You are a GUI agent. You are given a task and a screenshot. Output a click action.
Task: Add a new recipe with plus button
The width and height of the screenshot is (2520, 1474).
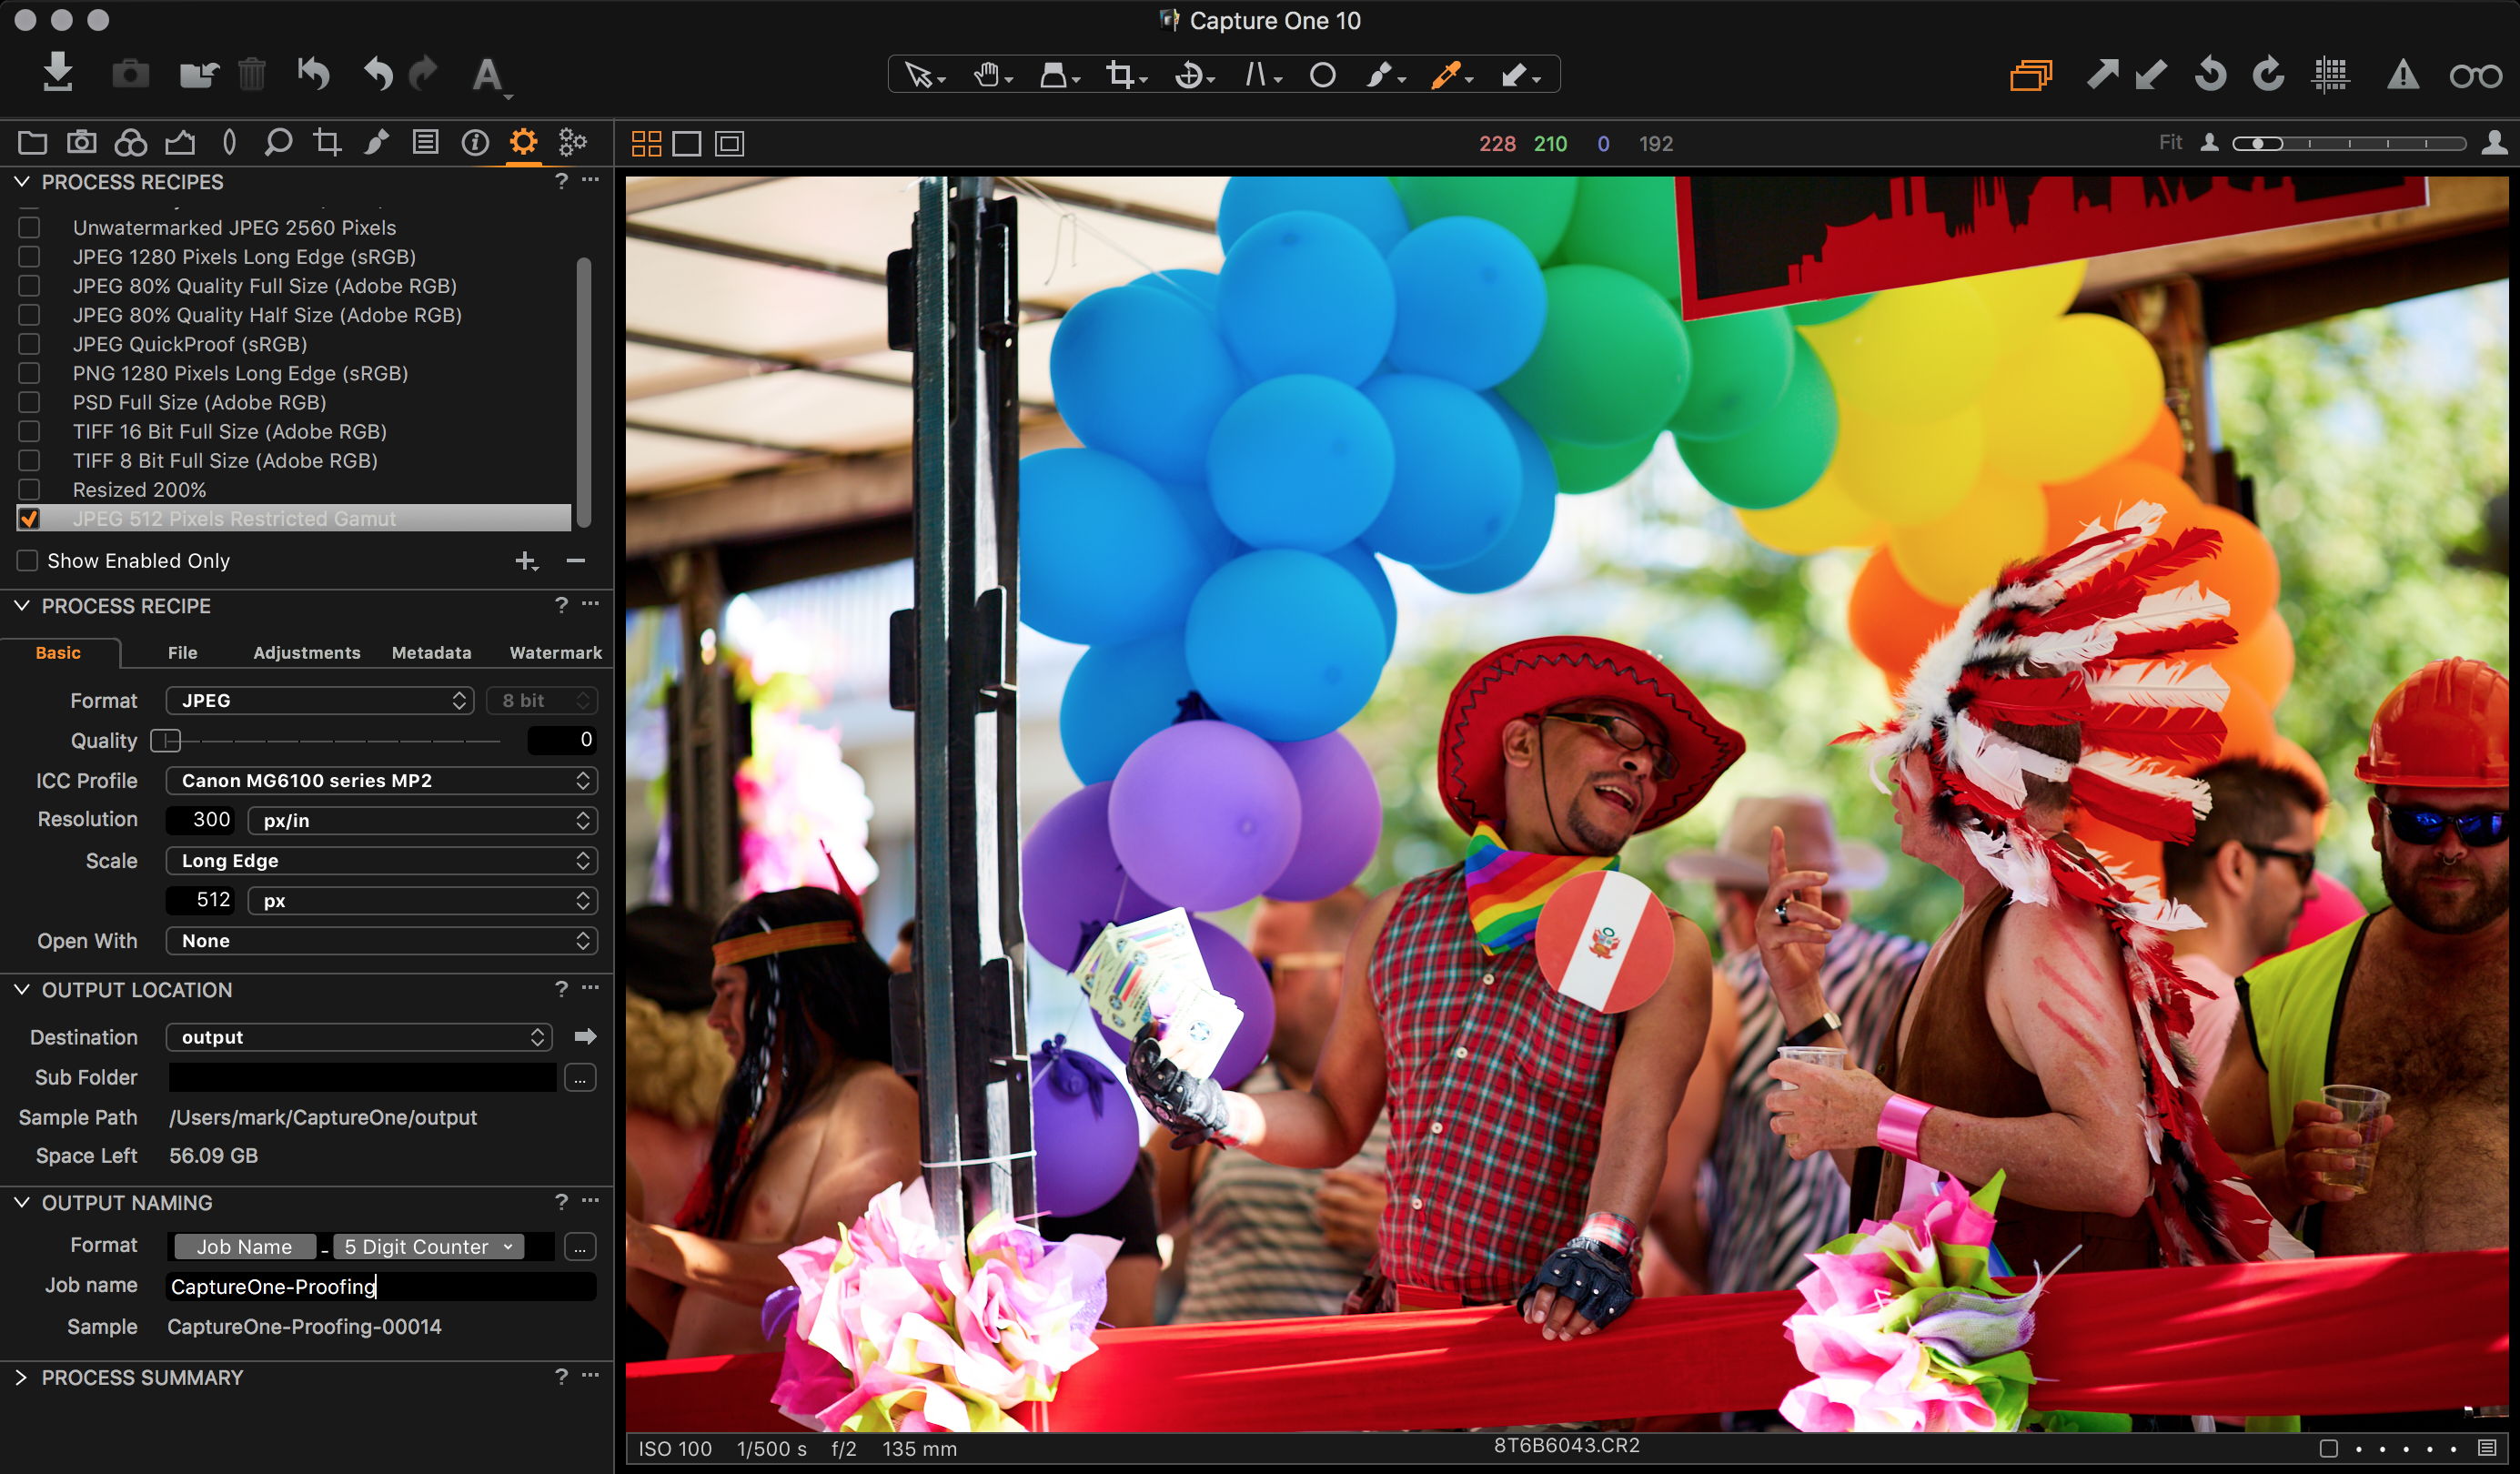(x=524, y=561)
